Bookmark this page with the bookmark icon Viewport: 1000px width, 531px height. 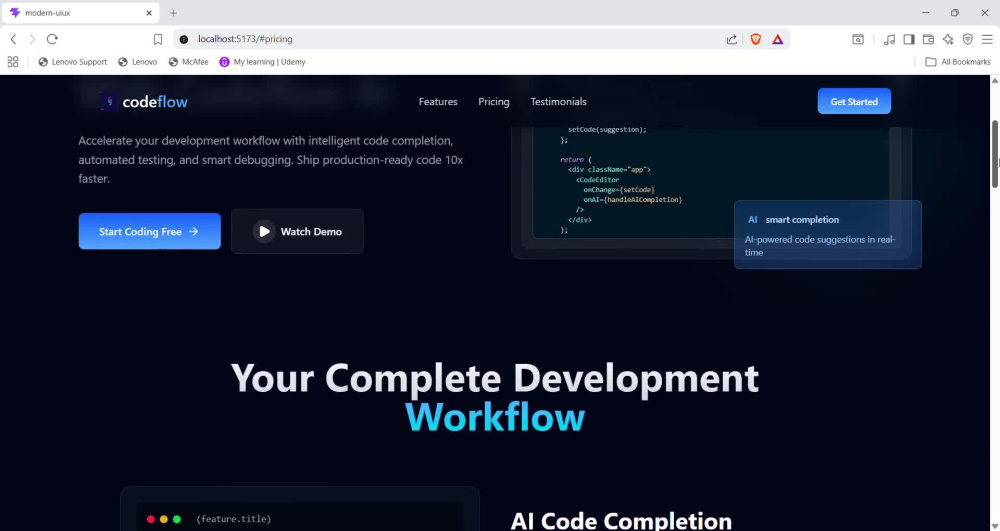pos(158,39)
